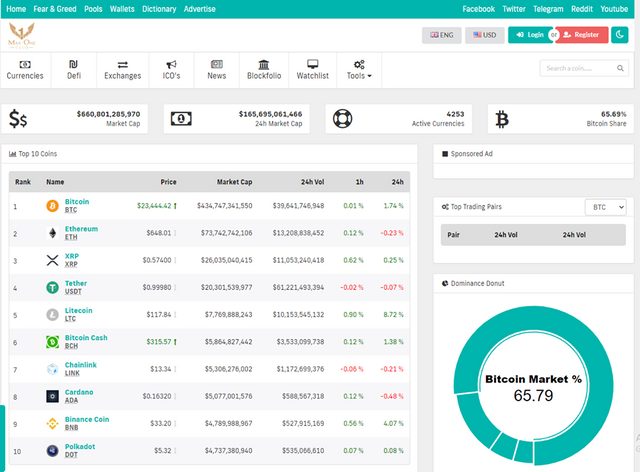The height and width of the screenshot is (472, 640).
Task: Open Wallets menu item
Action: click(122, 9)
